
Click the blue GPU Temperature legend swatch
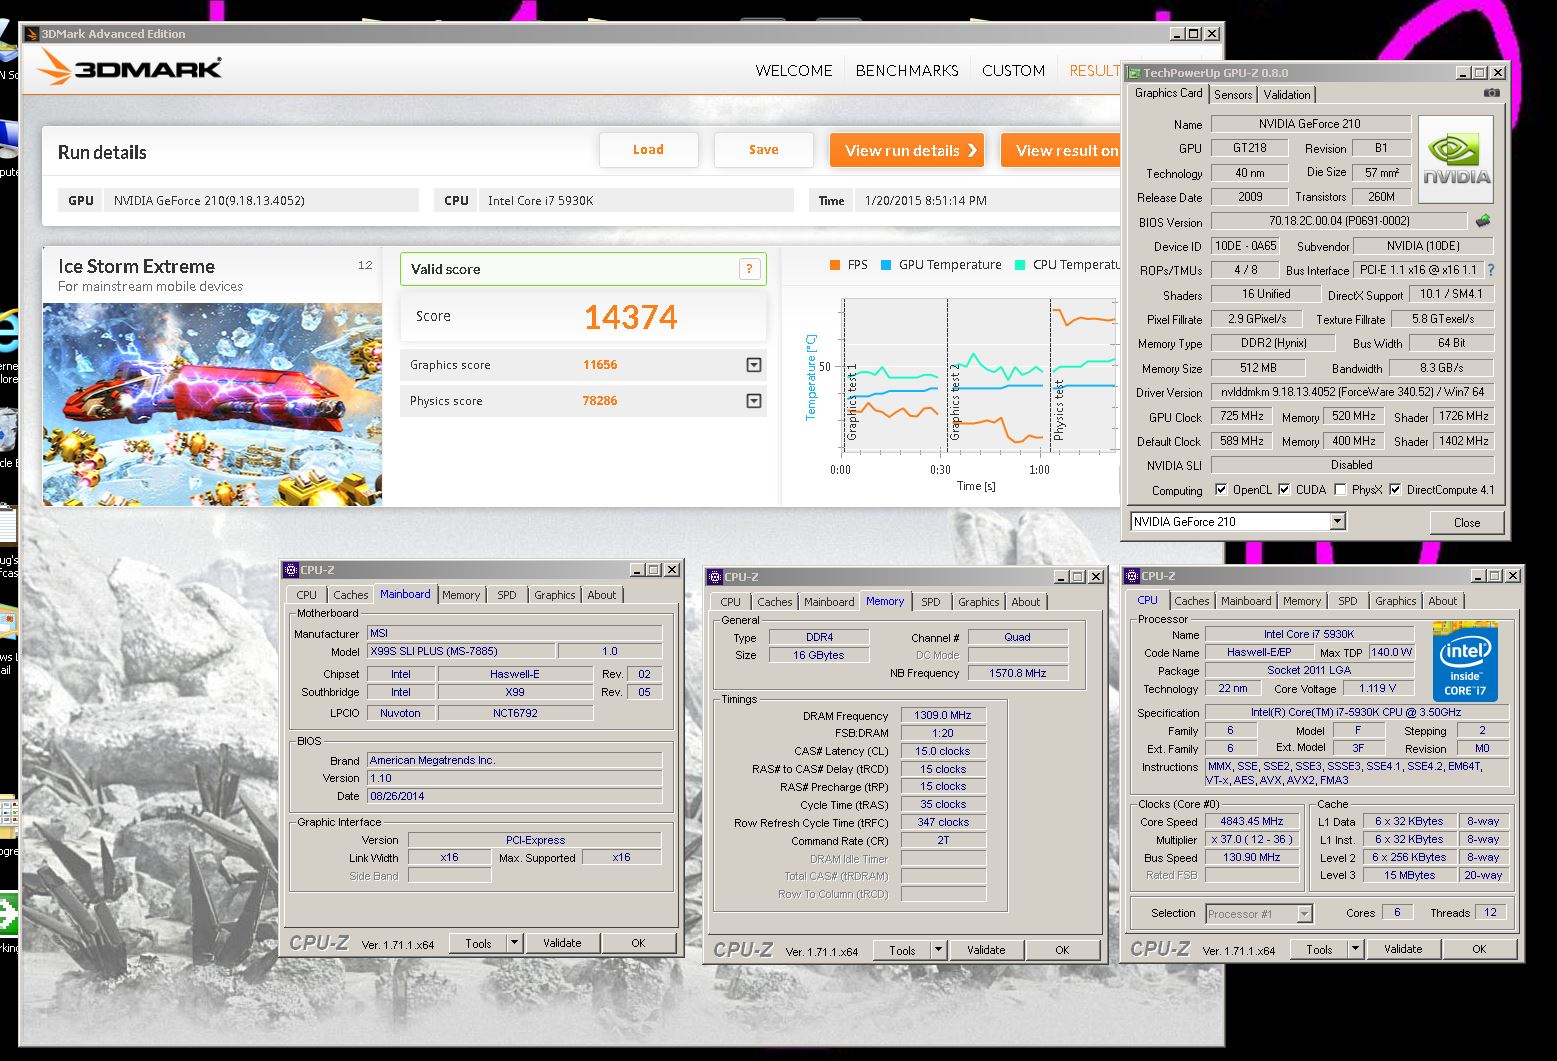tap(886, 265)
